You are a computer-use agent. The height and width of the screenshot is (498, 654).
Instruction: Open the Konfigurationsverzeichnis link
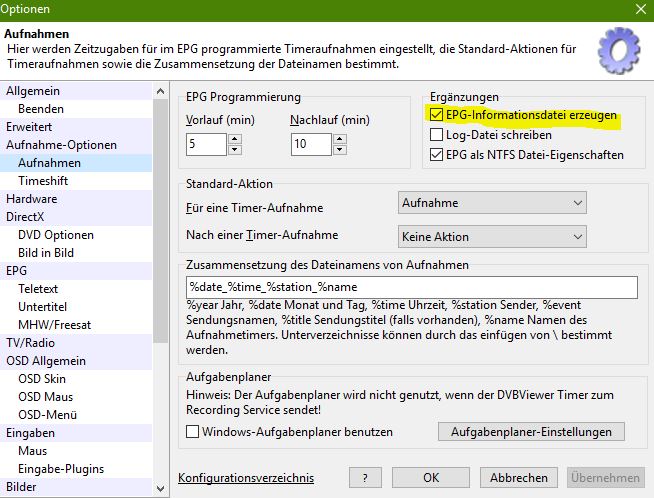pyautogui.click(x=245, y=478)
